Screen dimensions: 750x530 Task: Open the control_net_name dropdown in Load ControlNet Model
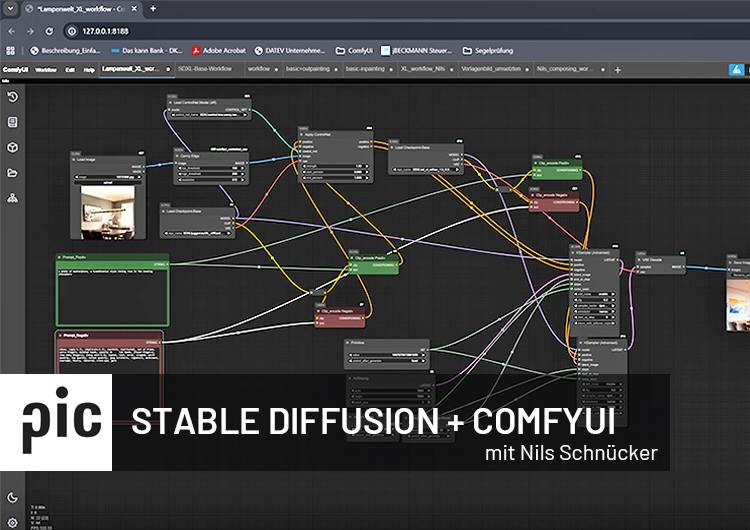(210, 115)
